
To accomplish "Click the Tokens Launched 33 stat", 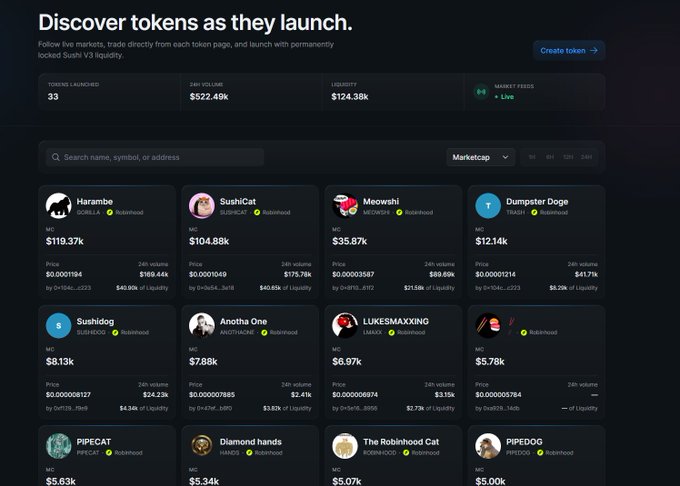I will 109,91.
